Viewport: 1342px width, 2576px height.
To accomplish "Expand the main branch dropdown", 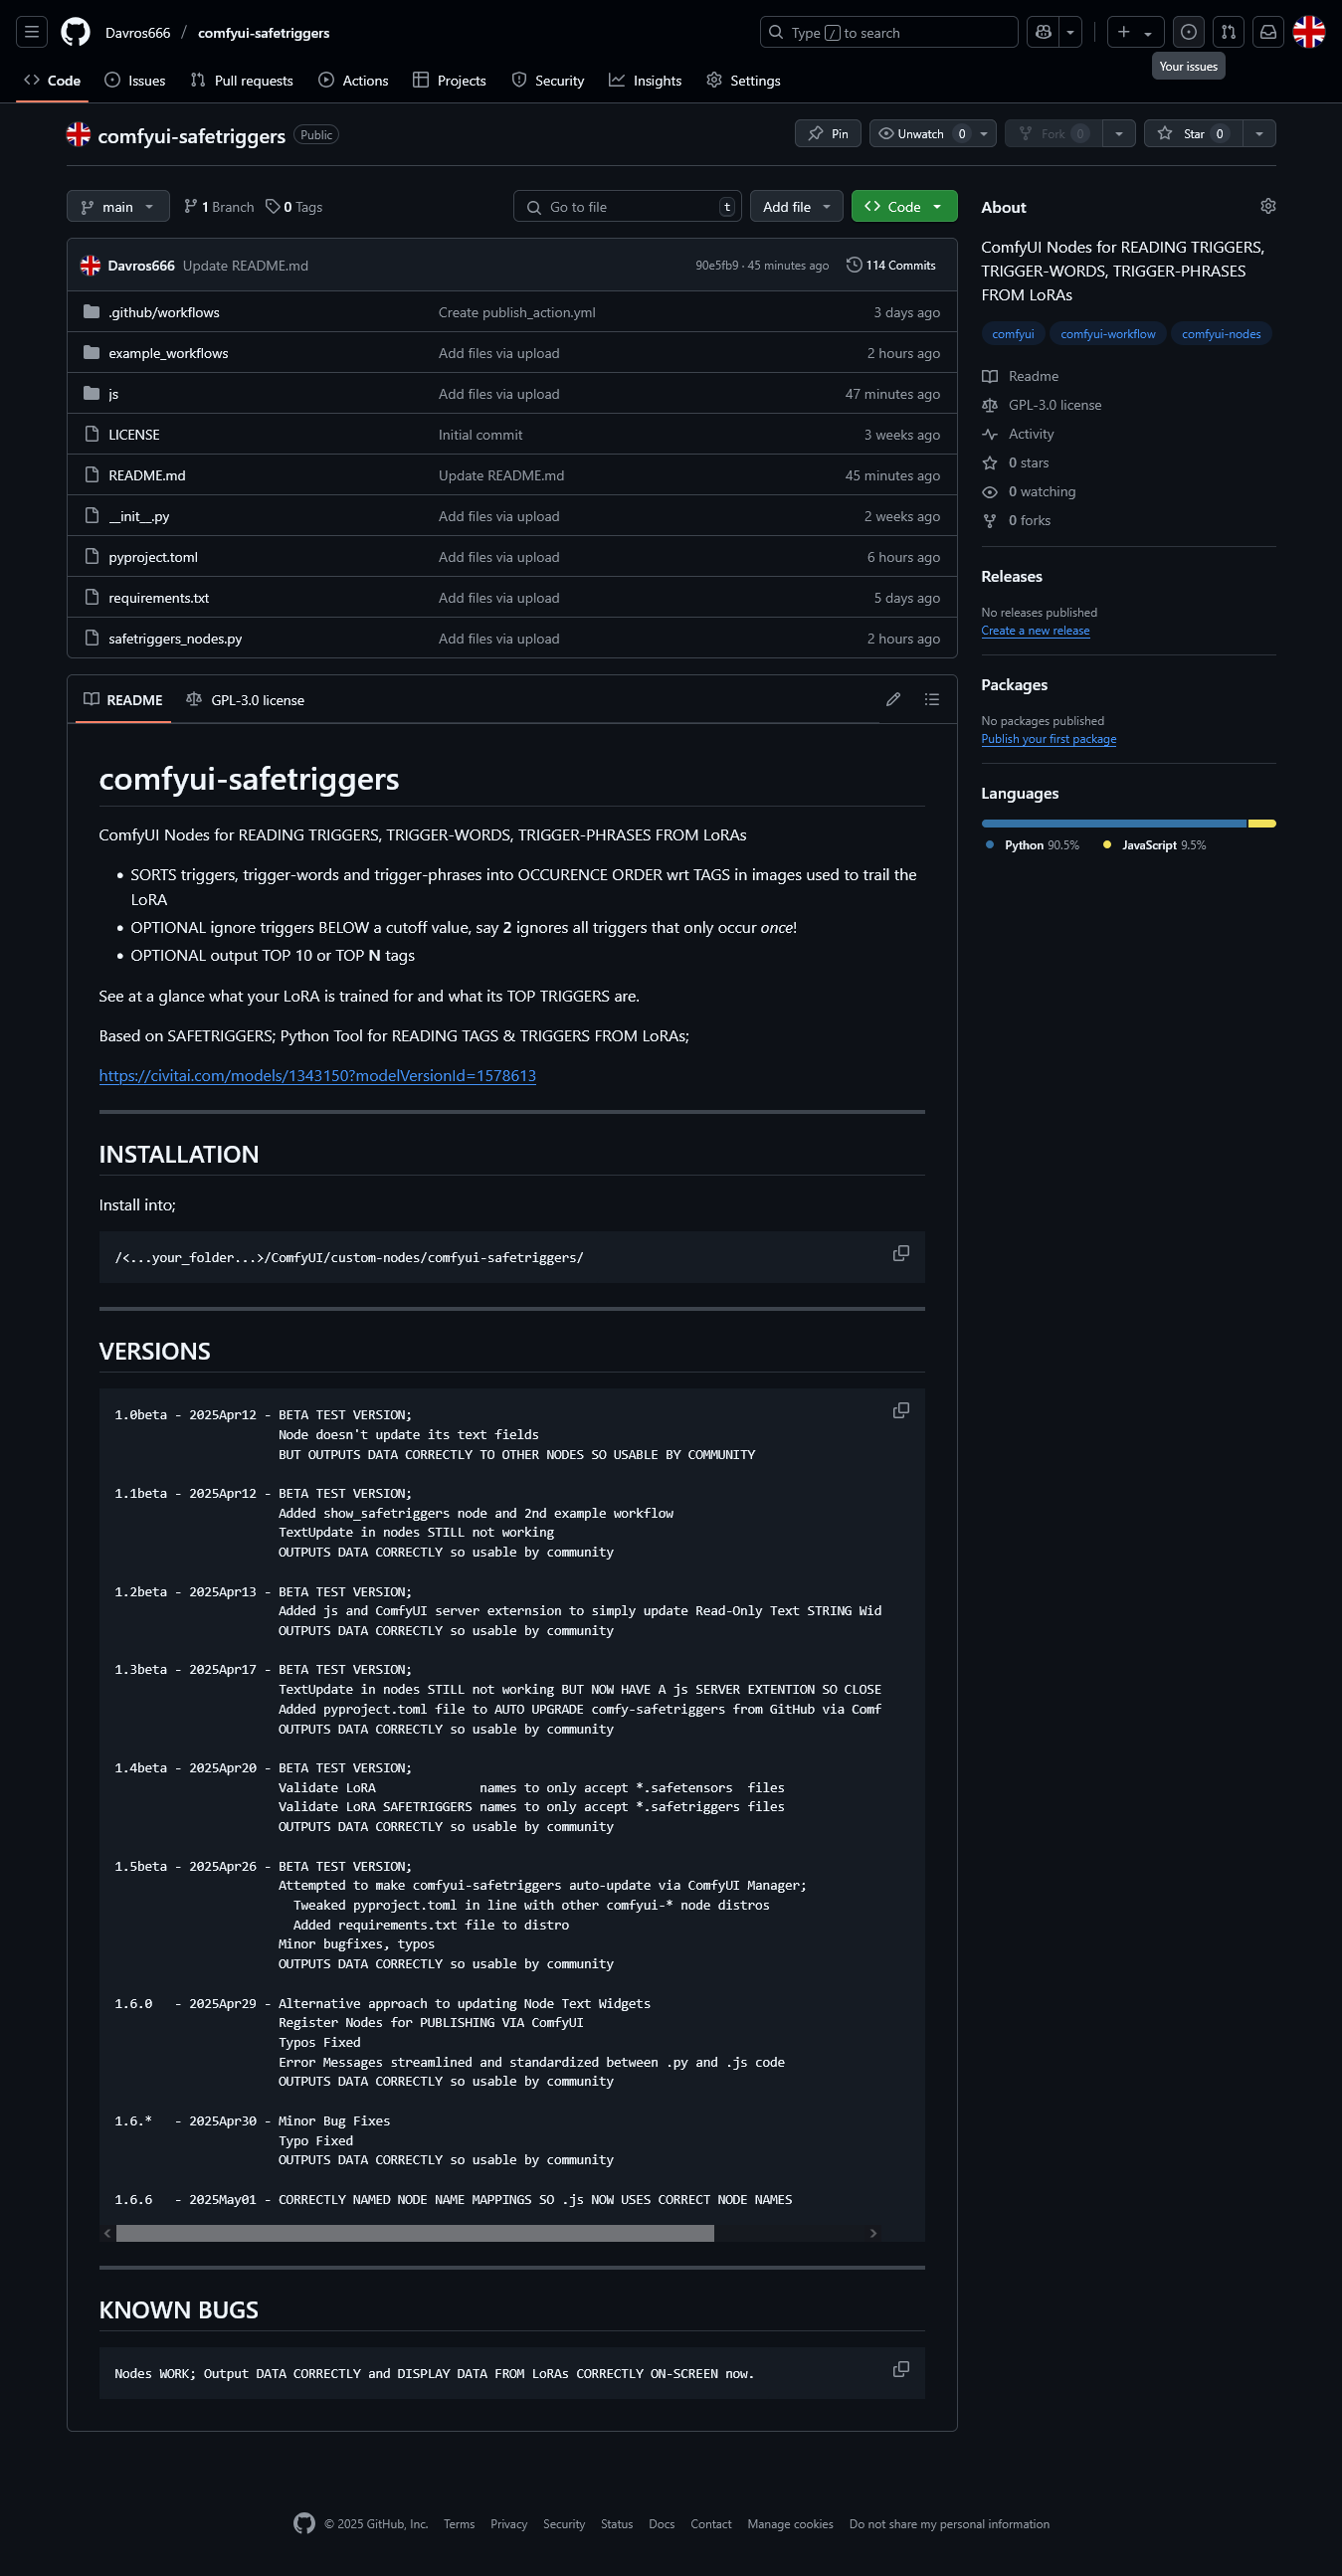I will (x=118, y=207).
